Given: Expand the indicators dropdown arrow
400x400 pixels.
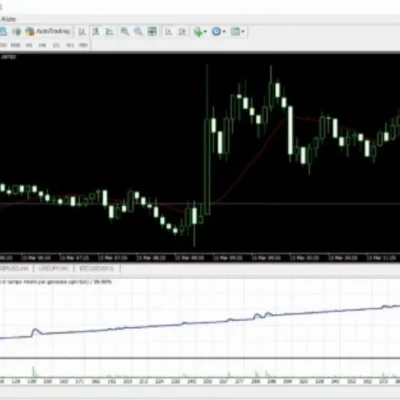Looking at the screenshot, I should 205,32.
